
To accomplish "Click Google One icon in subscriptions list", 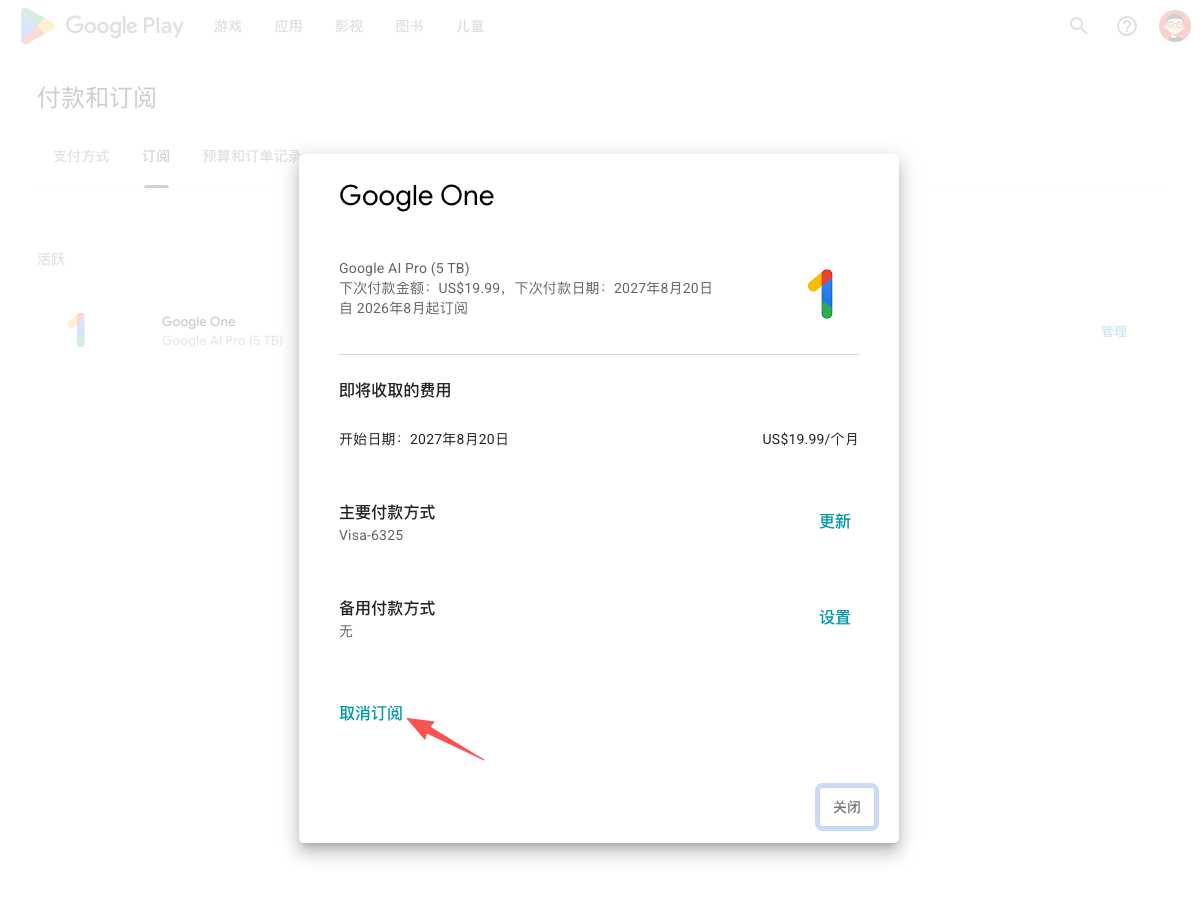I will coord(78,331).
